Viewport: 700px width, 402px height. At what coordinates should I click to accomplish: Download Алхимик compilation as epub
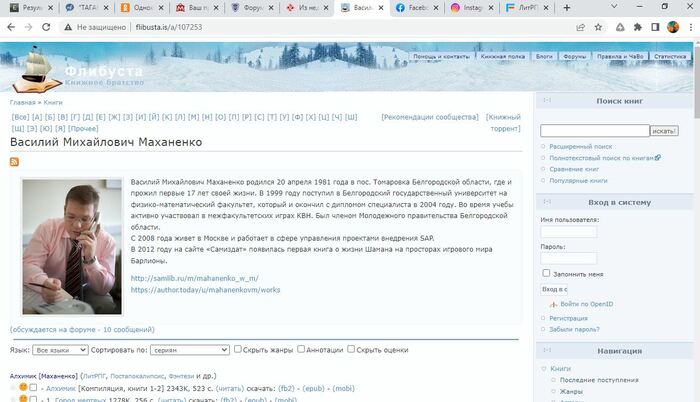click(313, 389)
